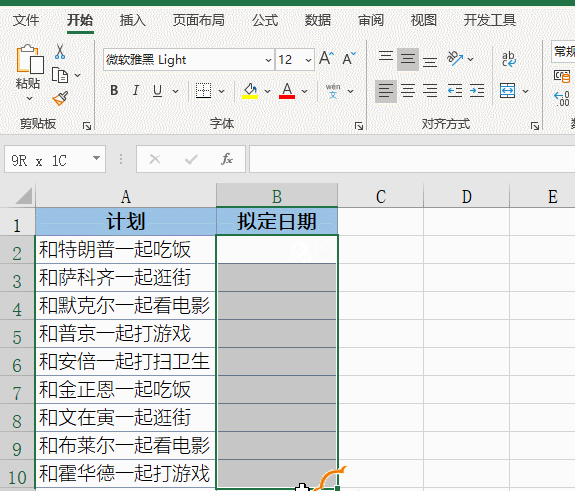575x491 pixels.
Task: Select the Format Painter brush icon
Action: pos(60,98)
